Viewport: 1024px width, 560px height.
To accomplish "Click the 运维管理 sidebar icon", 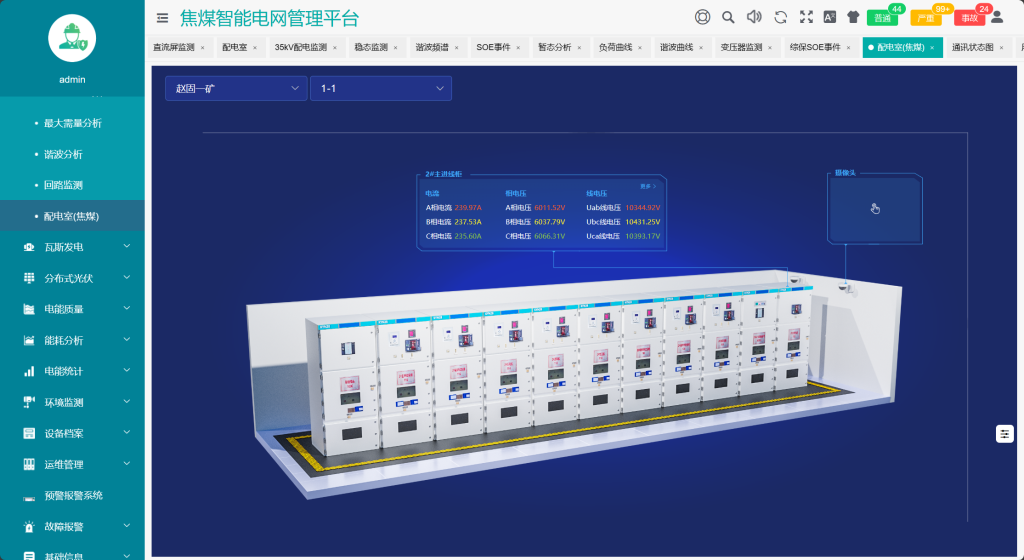I will 29,464.
